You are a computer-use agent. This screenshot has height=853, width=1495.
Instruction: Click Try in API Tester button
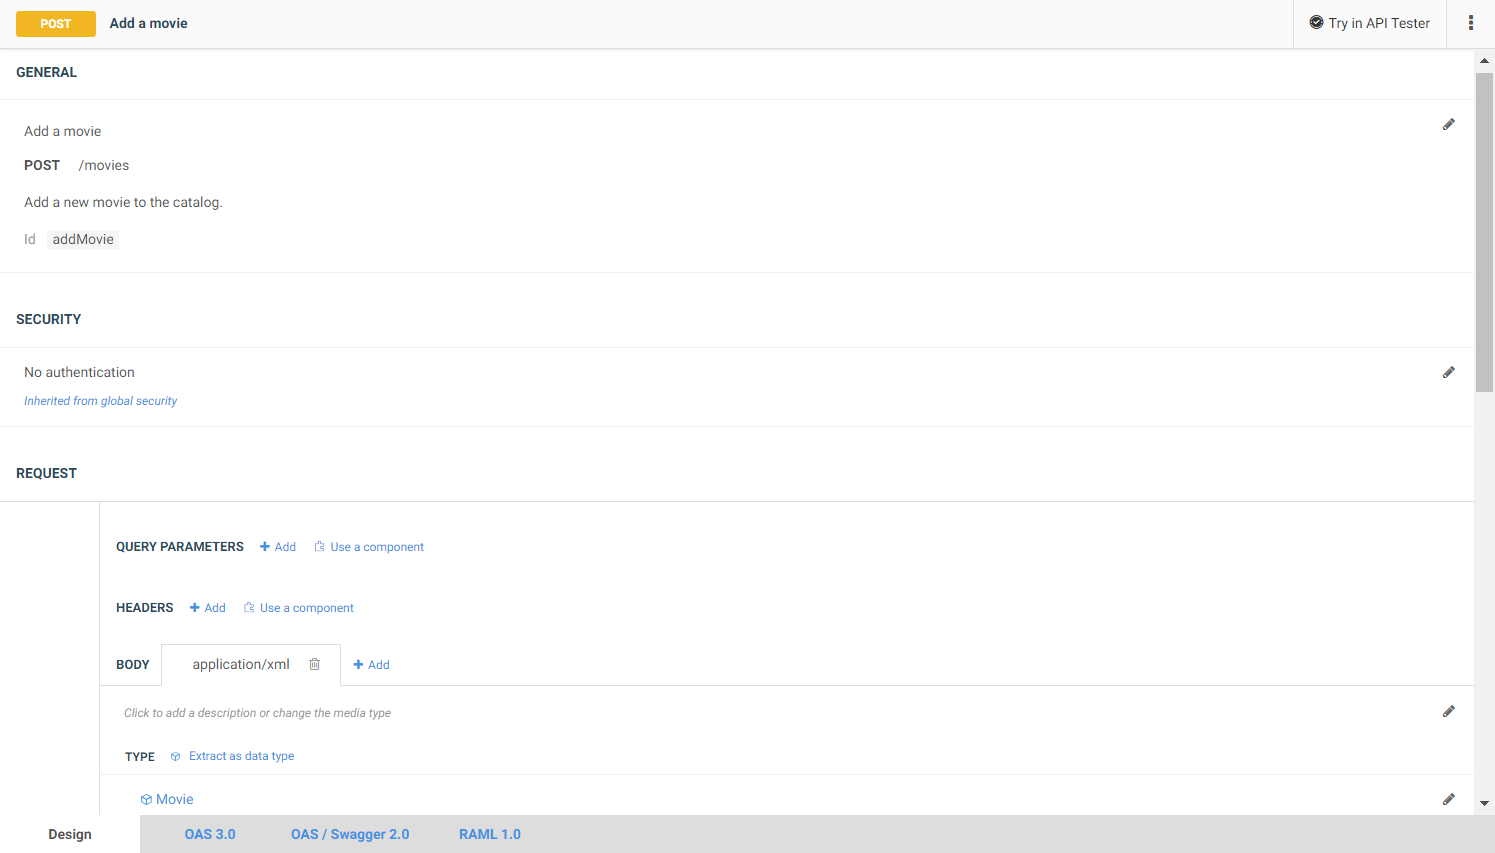(1369, 23)
